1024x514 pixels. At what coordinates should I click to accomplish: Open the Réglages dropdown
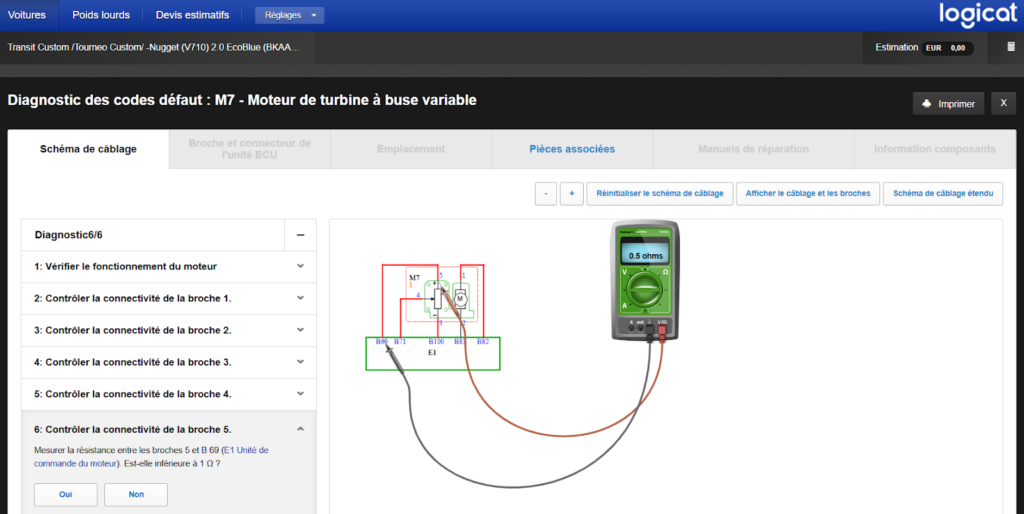(x=289, y=15)
